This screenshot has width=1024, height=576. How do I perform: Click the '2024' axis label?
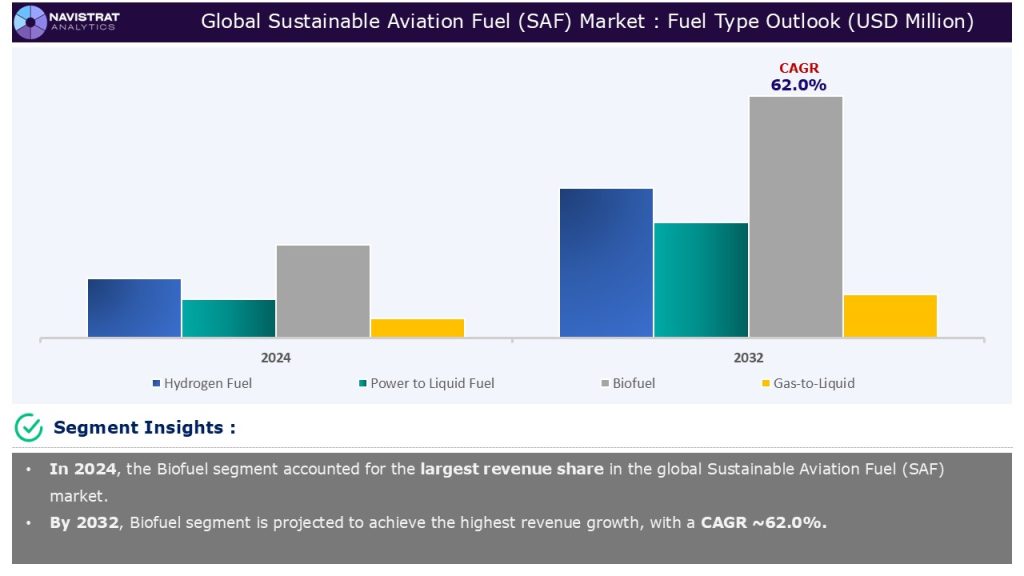click(x=276, y=358)
